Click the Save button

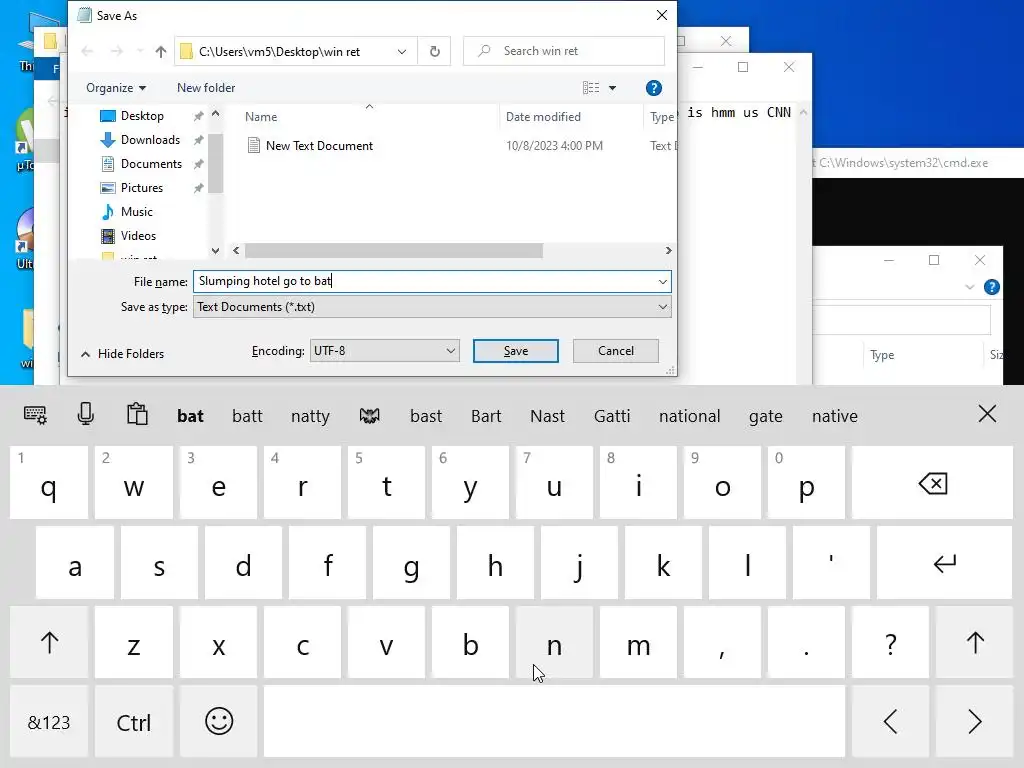515,351
